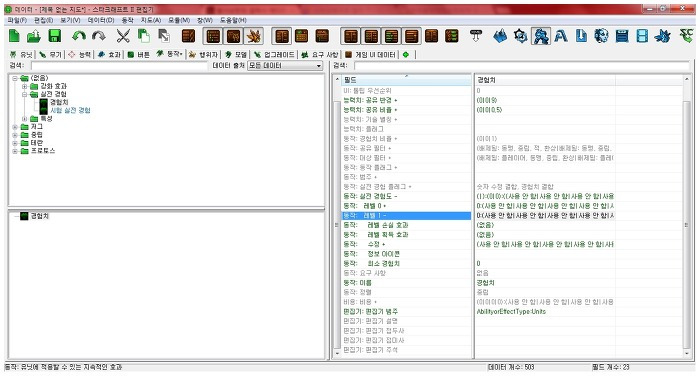Switch to the 모델 data tab
This screenshot has height=376, width=700.
pyautogui.click(x=236, y=54)
